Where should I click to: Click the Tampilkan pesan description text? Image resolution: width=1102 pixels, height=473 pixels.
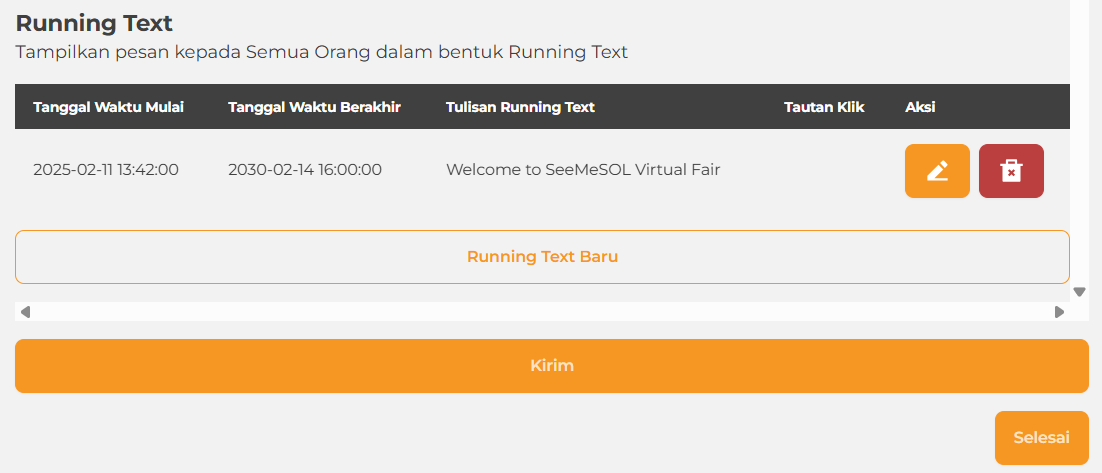(x=322, y=52)
